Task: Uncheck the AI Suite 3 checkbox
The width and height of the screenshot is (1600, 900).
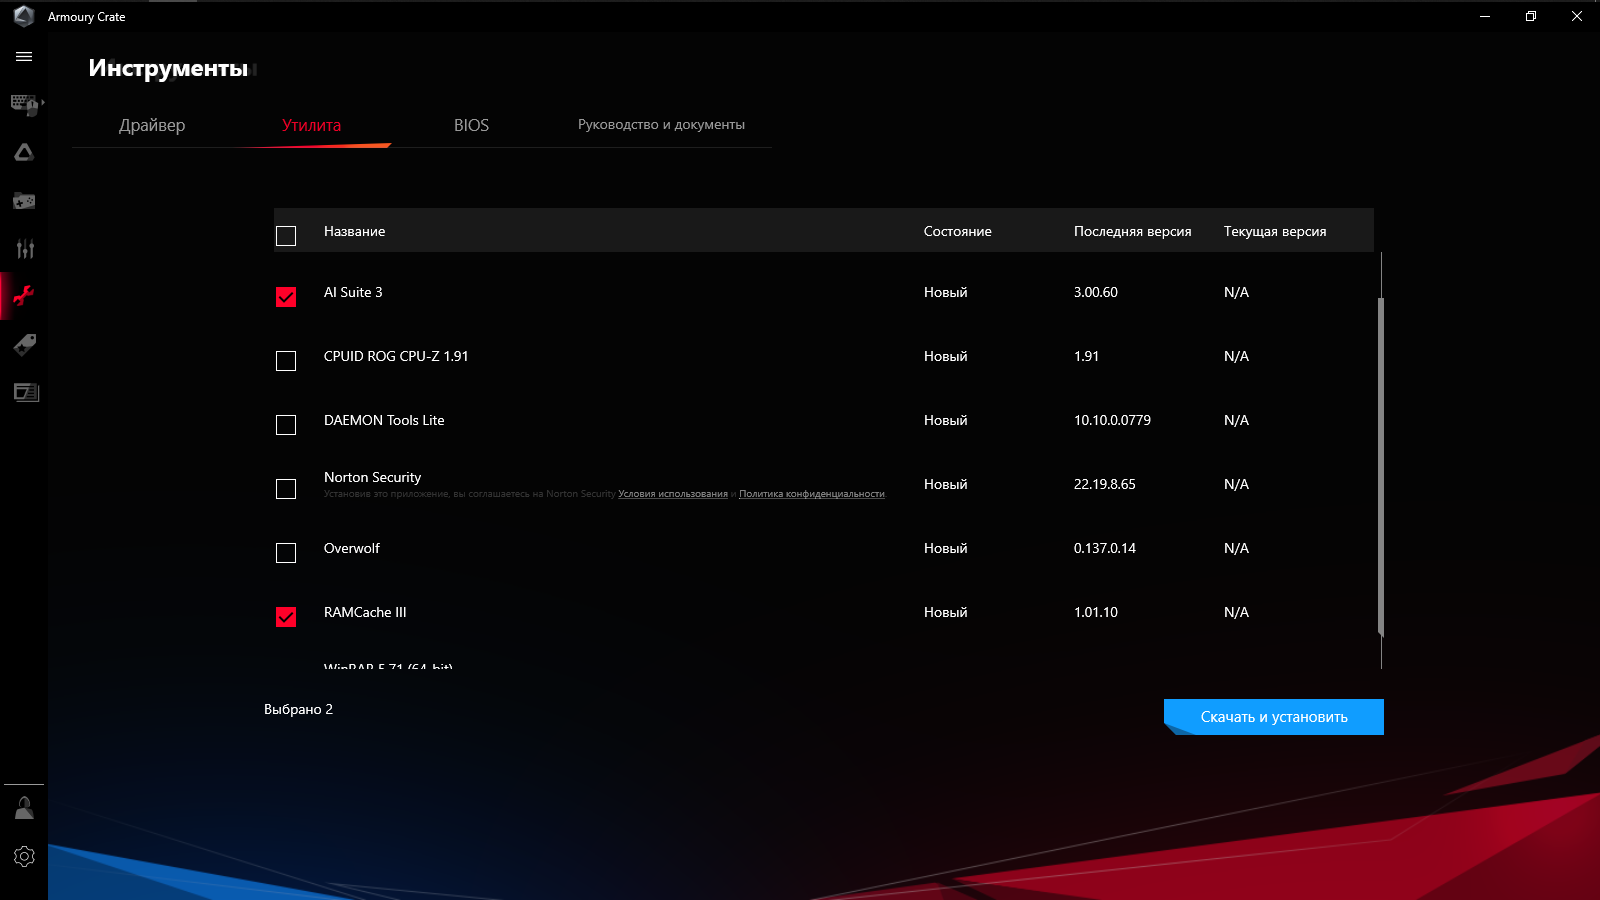Action: (x=286, y=297)
